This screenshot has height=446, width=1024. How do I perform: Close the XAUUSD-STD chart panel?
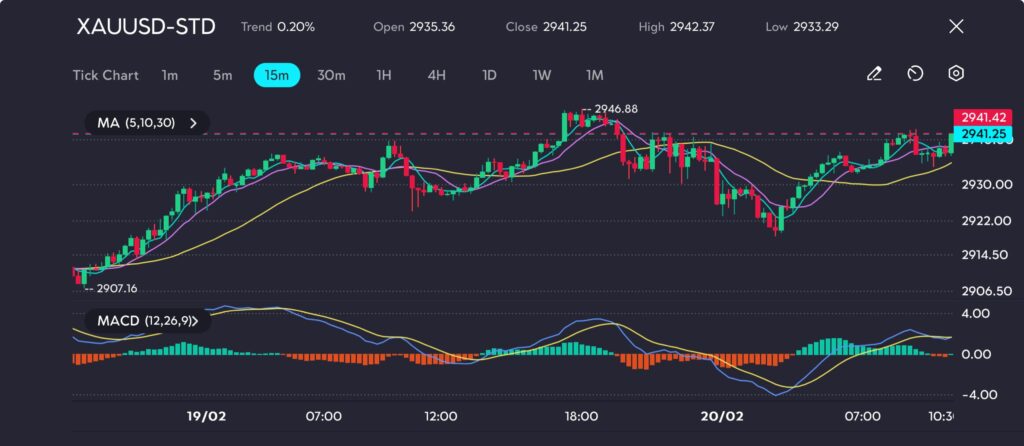955,27
